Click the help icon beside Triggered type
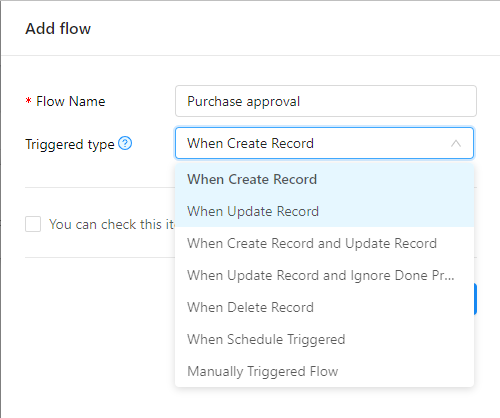This screenshot has height=418, width=500. [x=125, y=143]
